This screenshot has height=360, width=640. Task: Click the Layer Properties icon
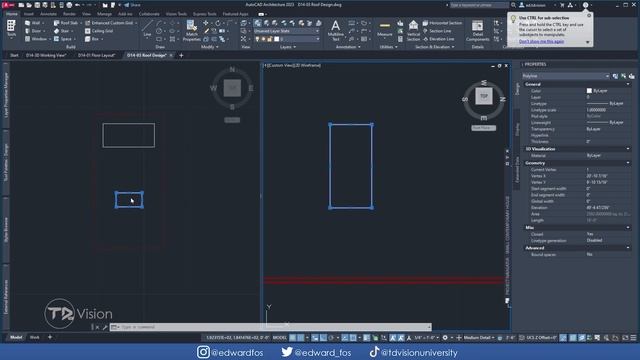(x=258, y=23)
